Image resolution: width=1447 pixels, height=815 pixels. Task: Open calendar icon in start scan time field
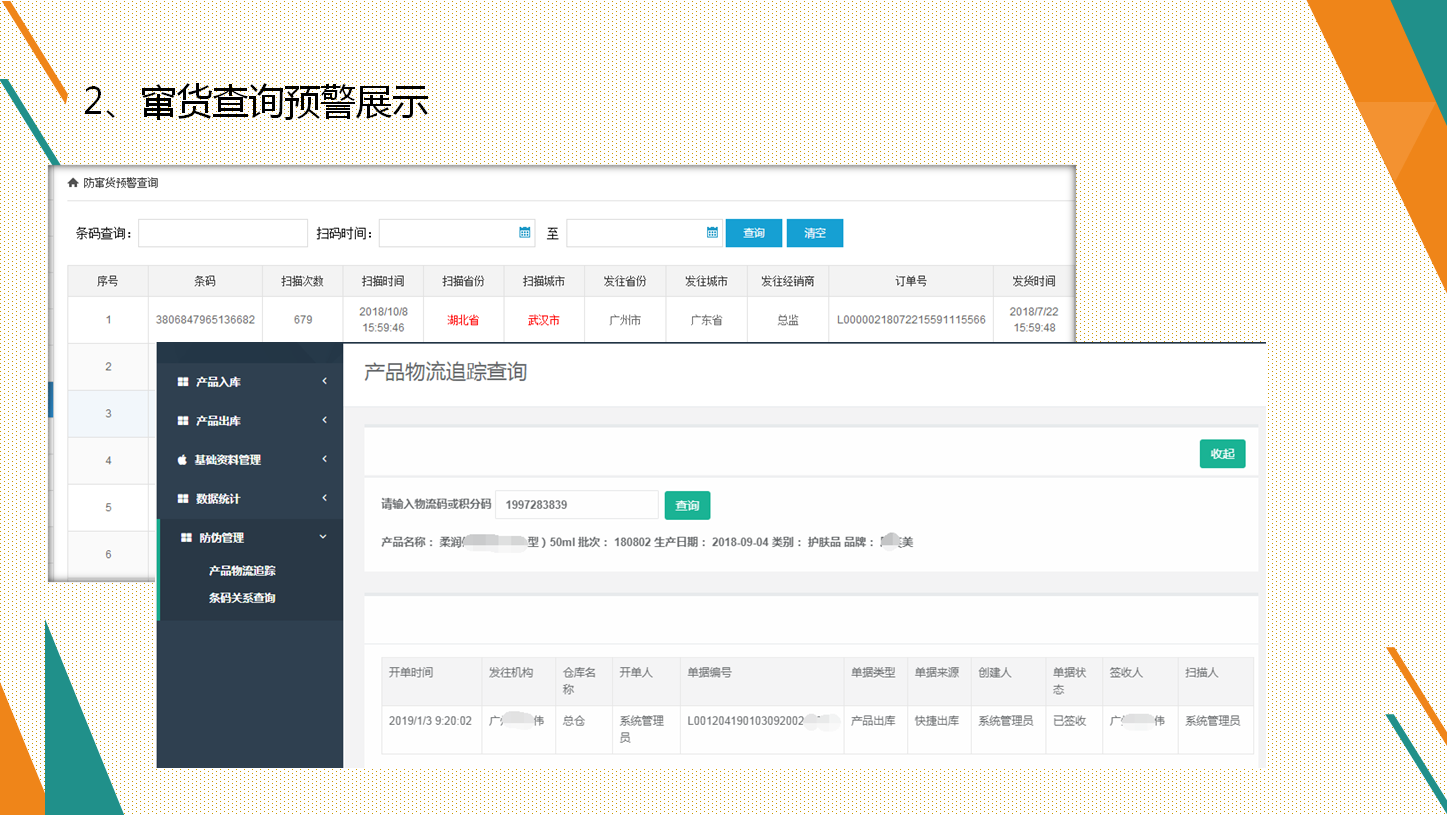(525, 233)
